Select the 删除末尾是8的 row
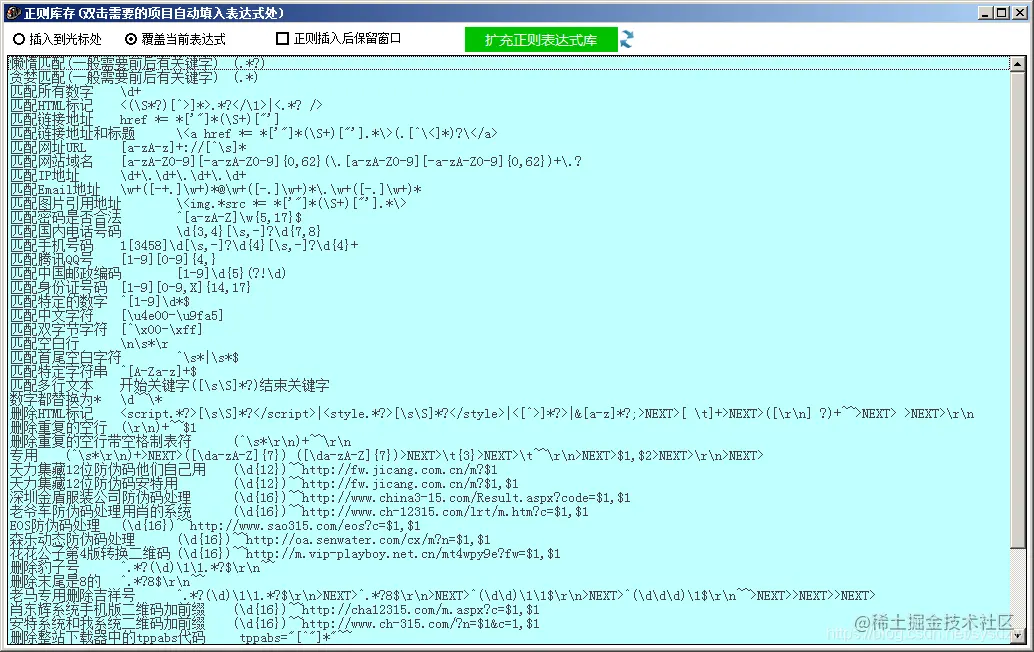Image resolution: width=1034 pixels, height=652 pixels. [508, 581]
